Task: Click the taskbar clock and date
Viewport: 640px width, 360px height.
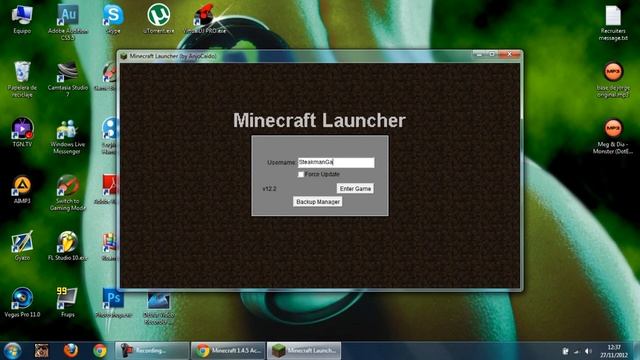Action: click(614, 351)
